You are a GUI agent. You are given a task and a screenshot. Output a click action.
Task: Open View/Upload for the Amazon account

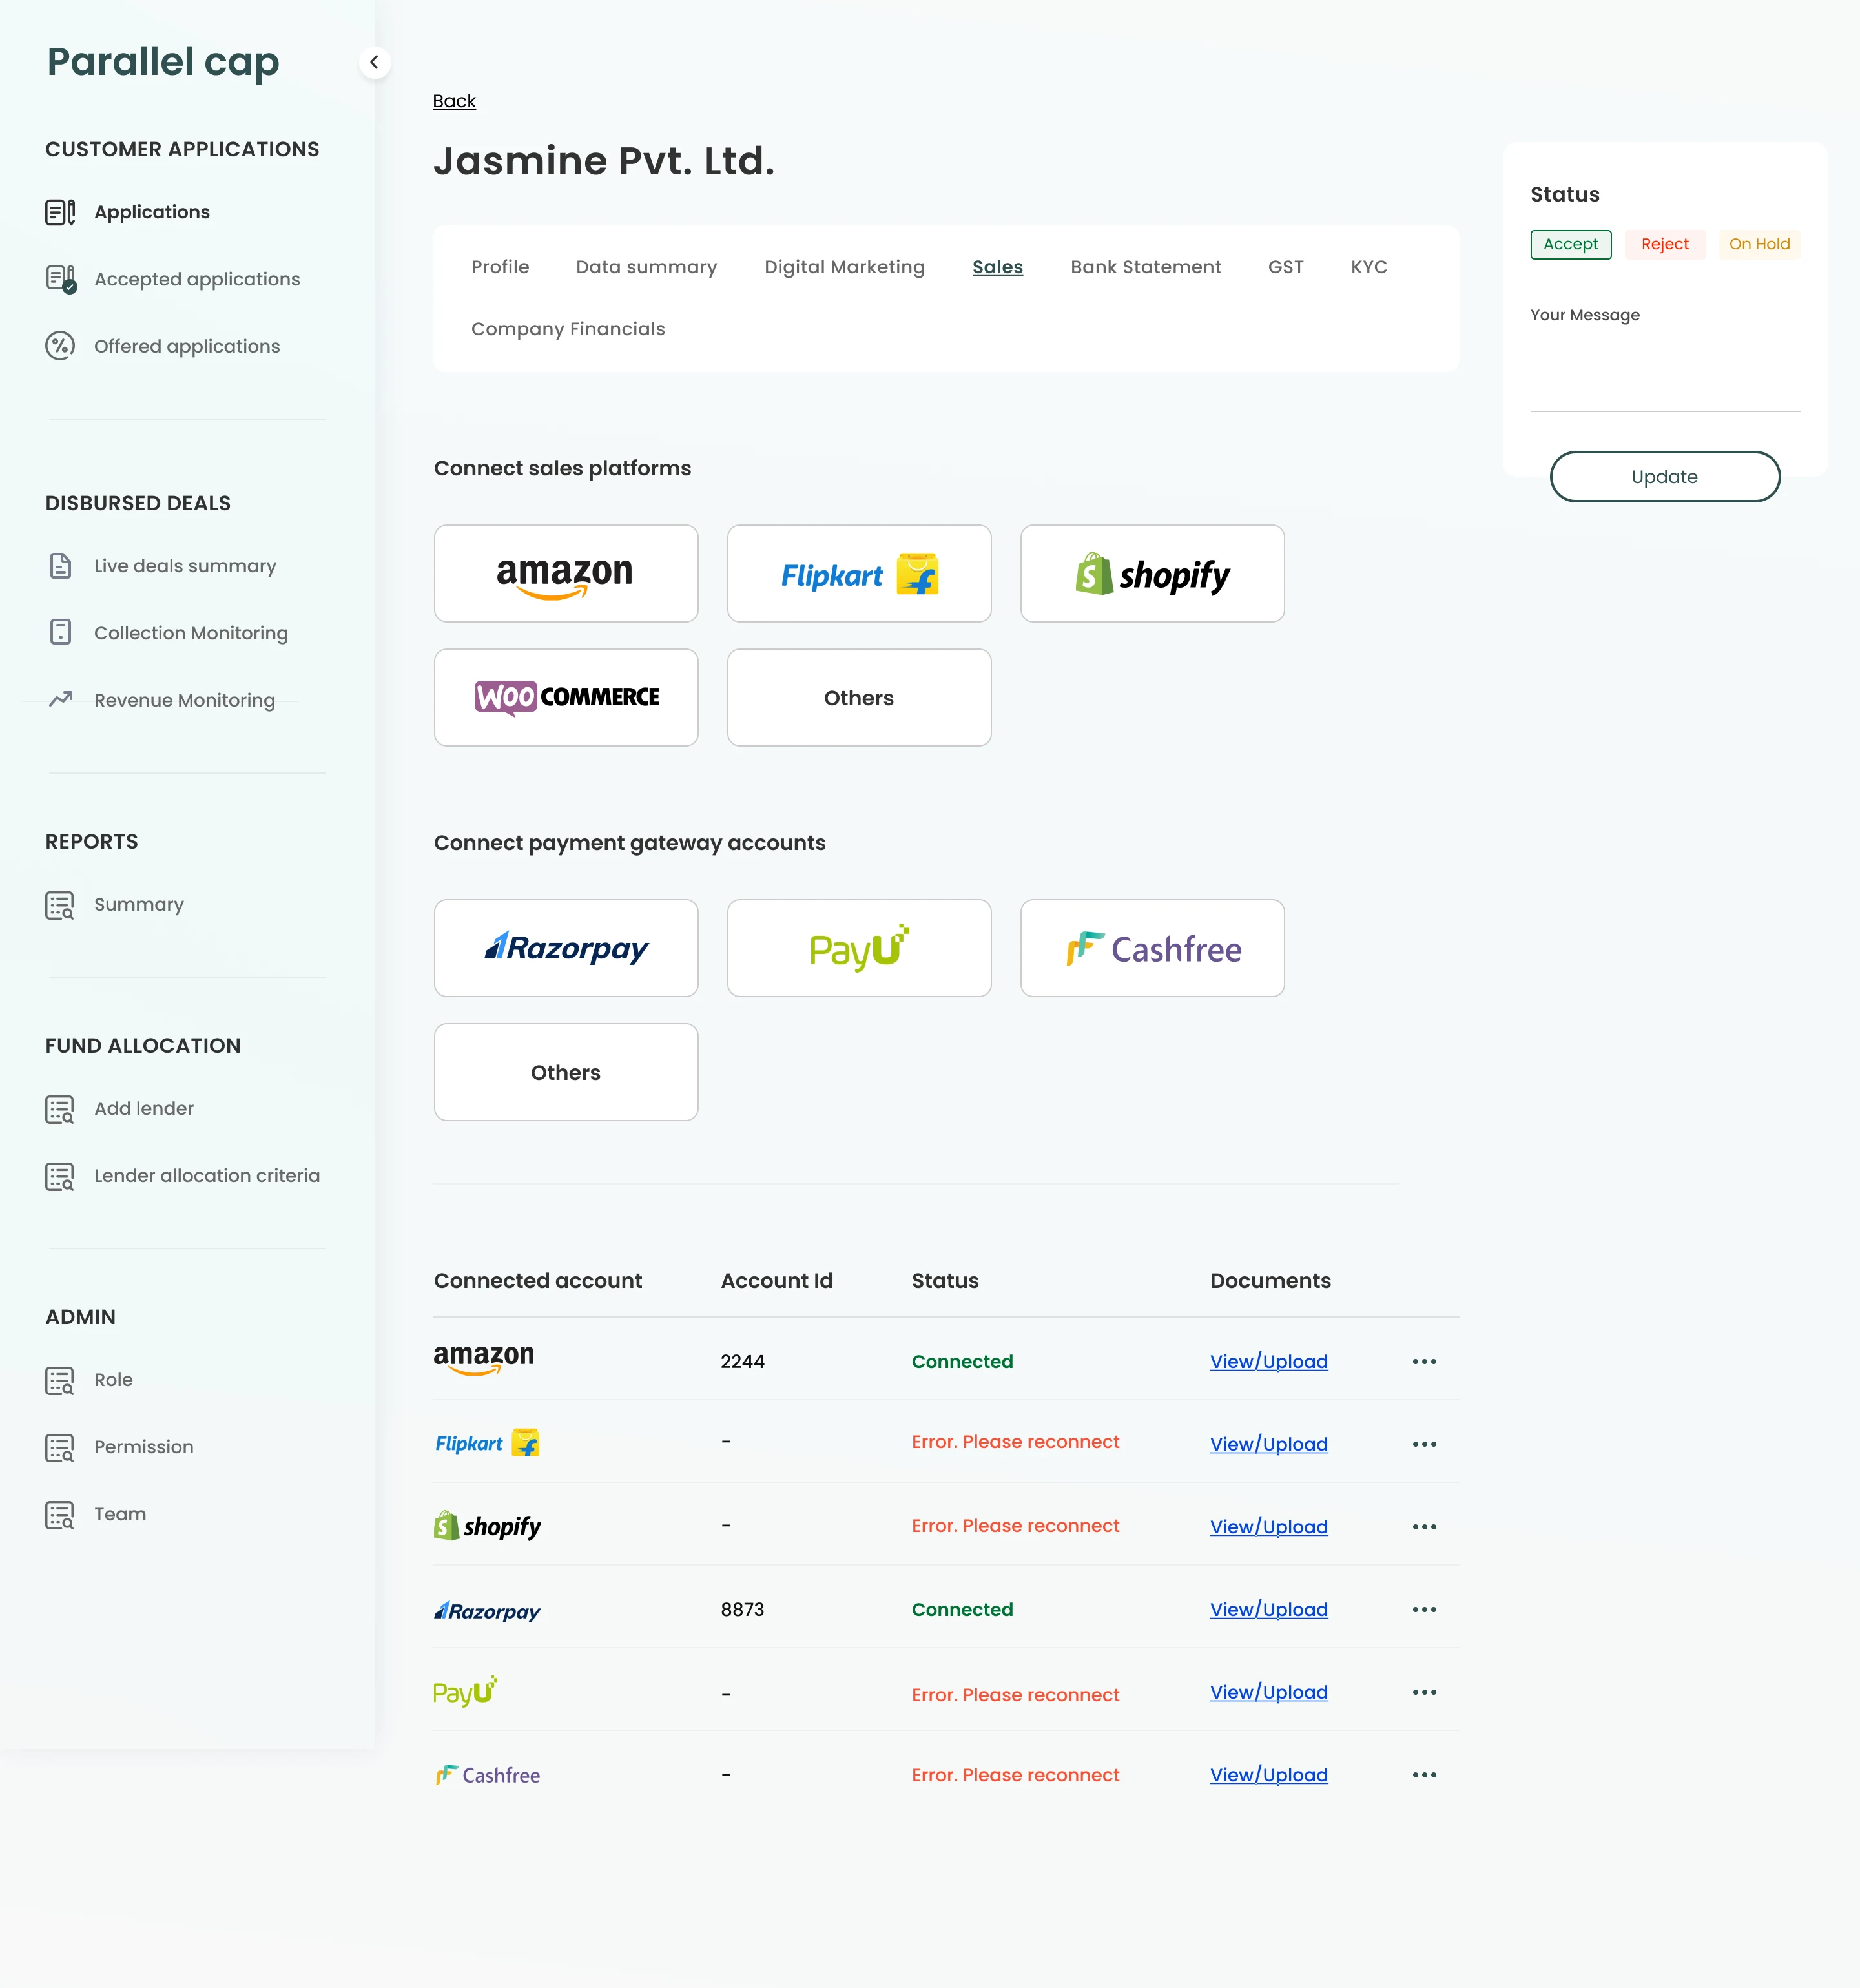[1269, 1362]
